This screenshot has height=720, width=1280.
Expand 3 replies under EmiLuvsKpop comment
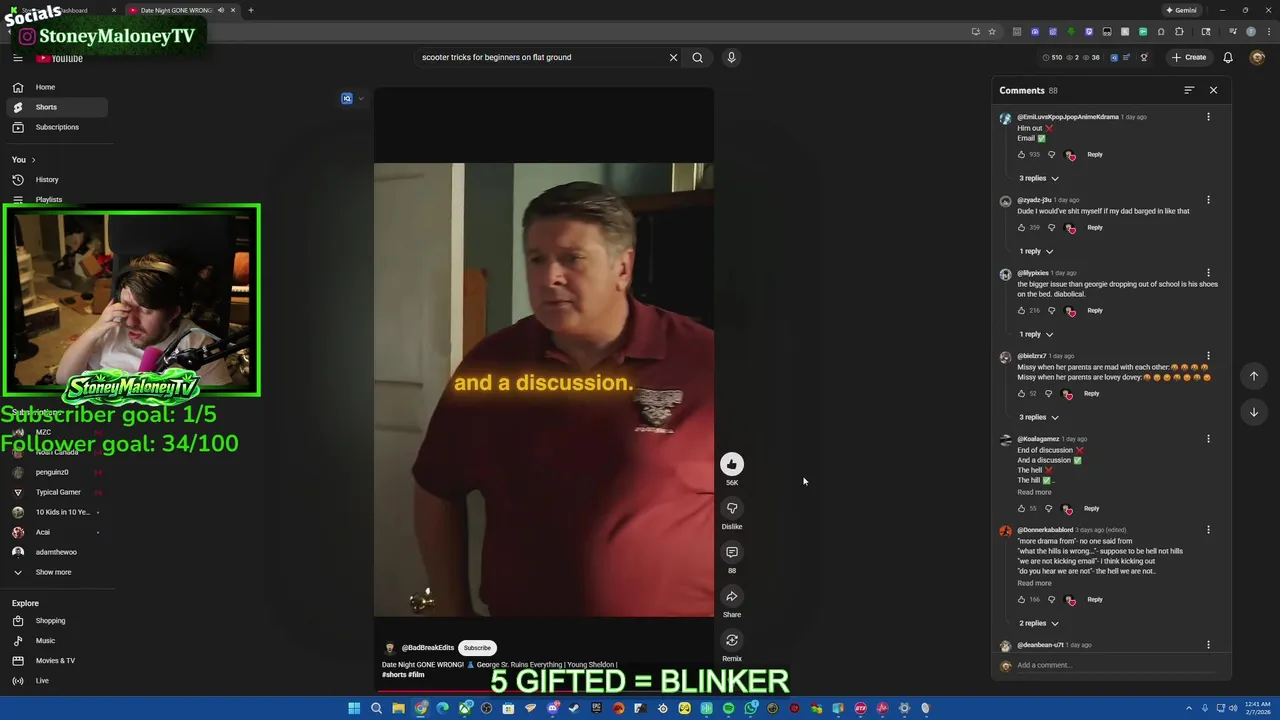(x=1038, y=178)
